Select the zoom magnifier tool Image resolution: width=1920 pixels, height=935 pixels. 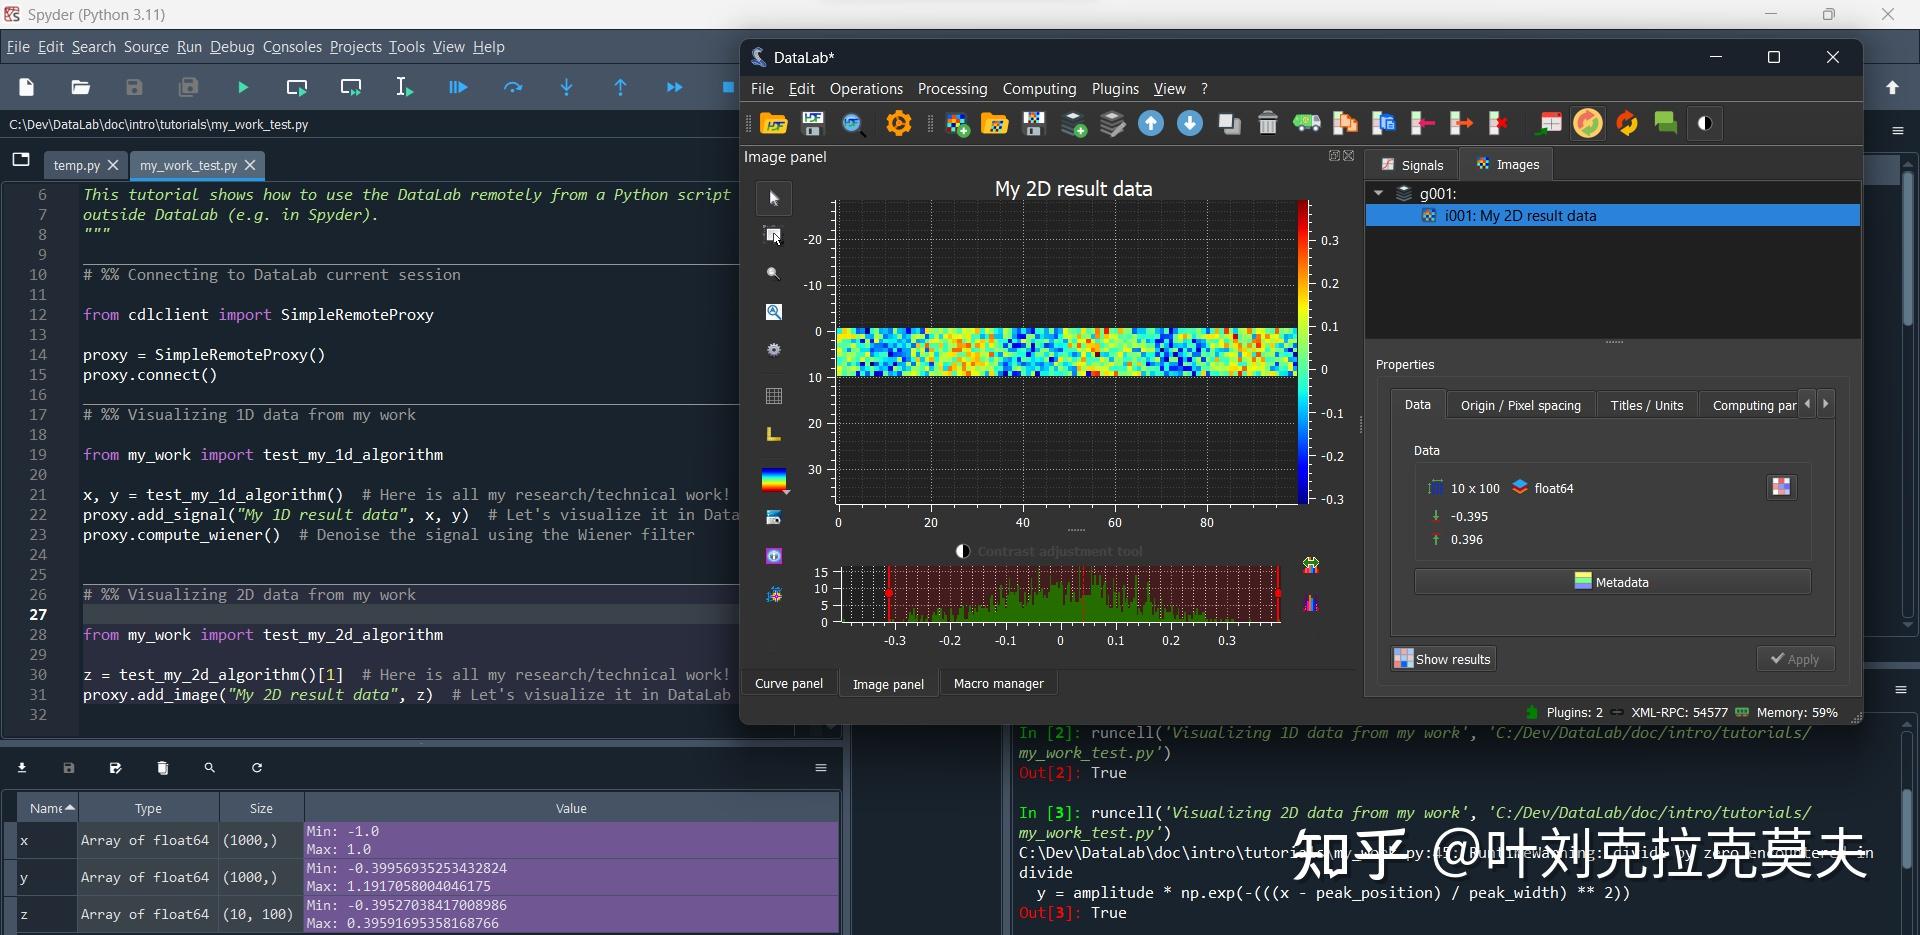(x=774, y=274)
